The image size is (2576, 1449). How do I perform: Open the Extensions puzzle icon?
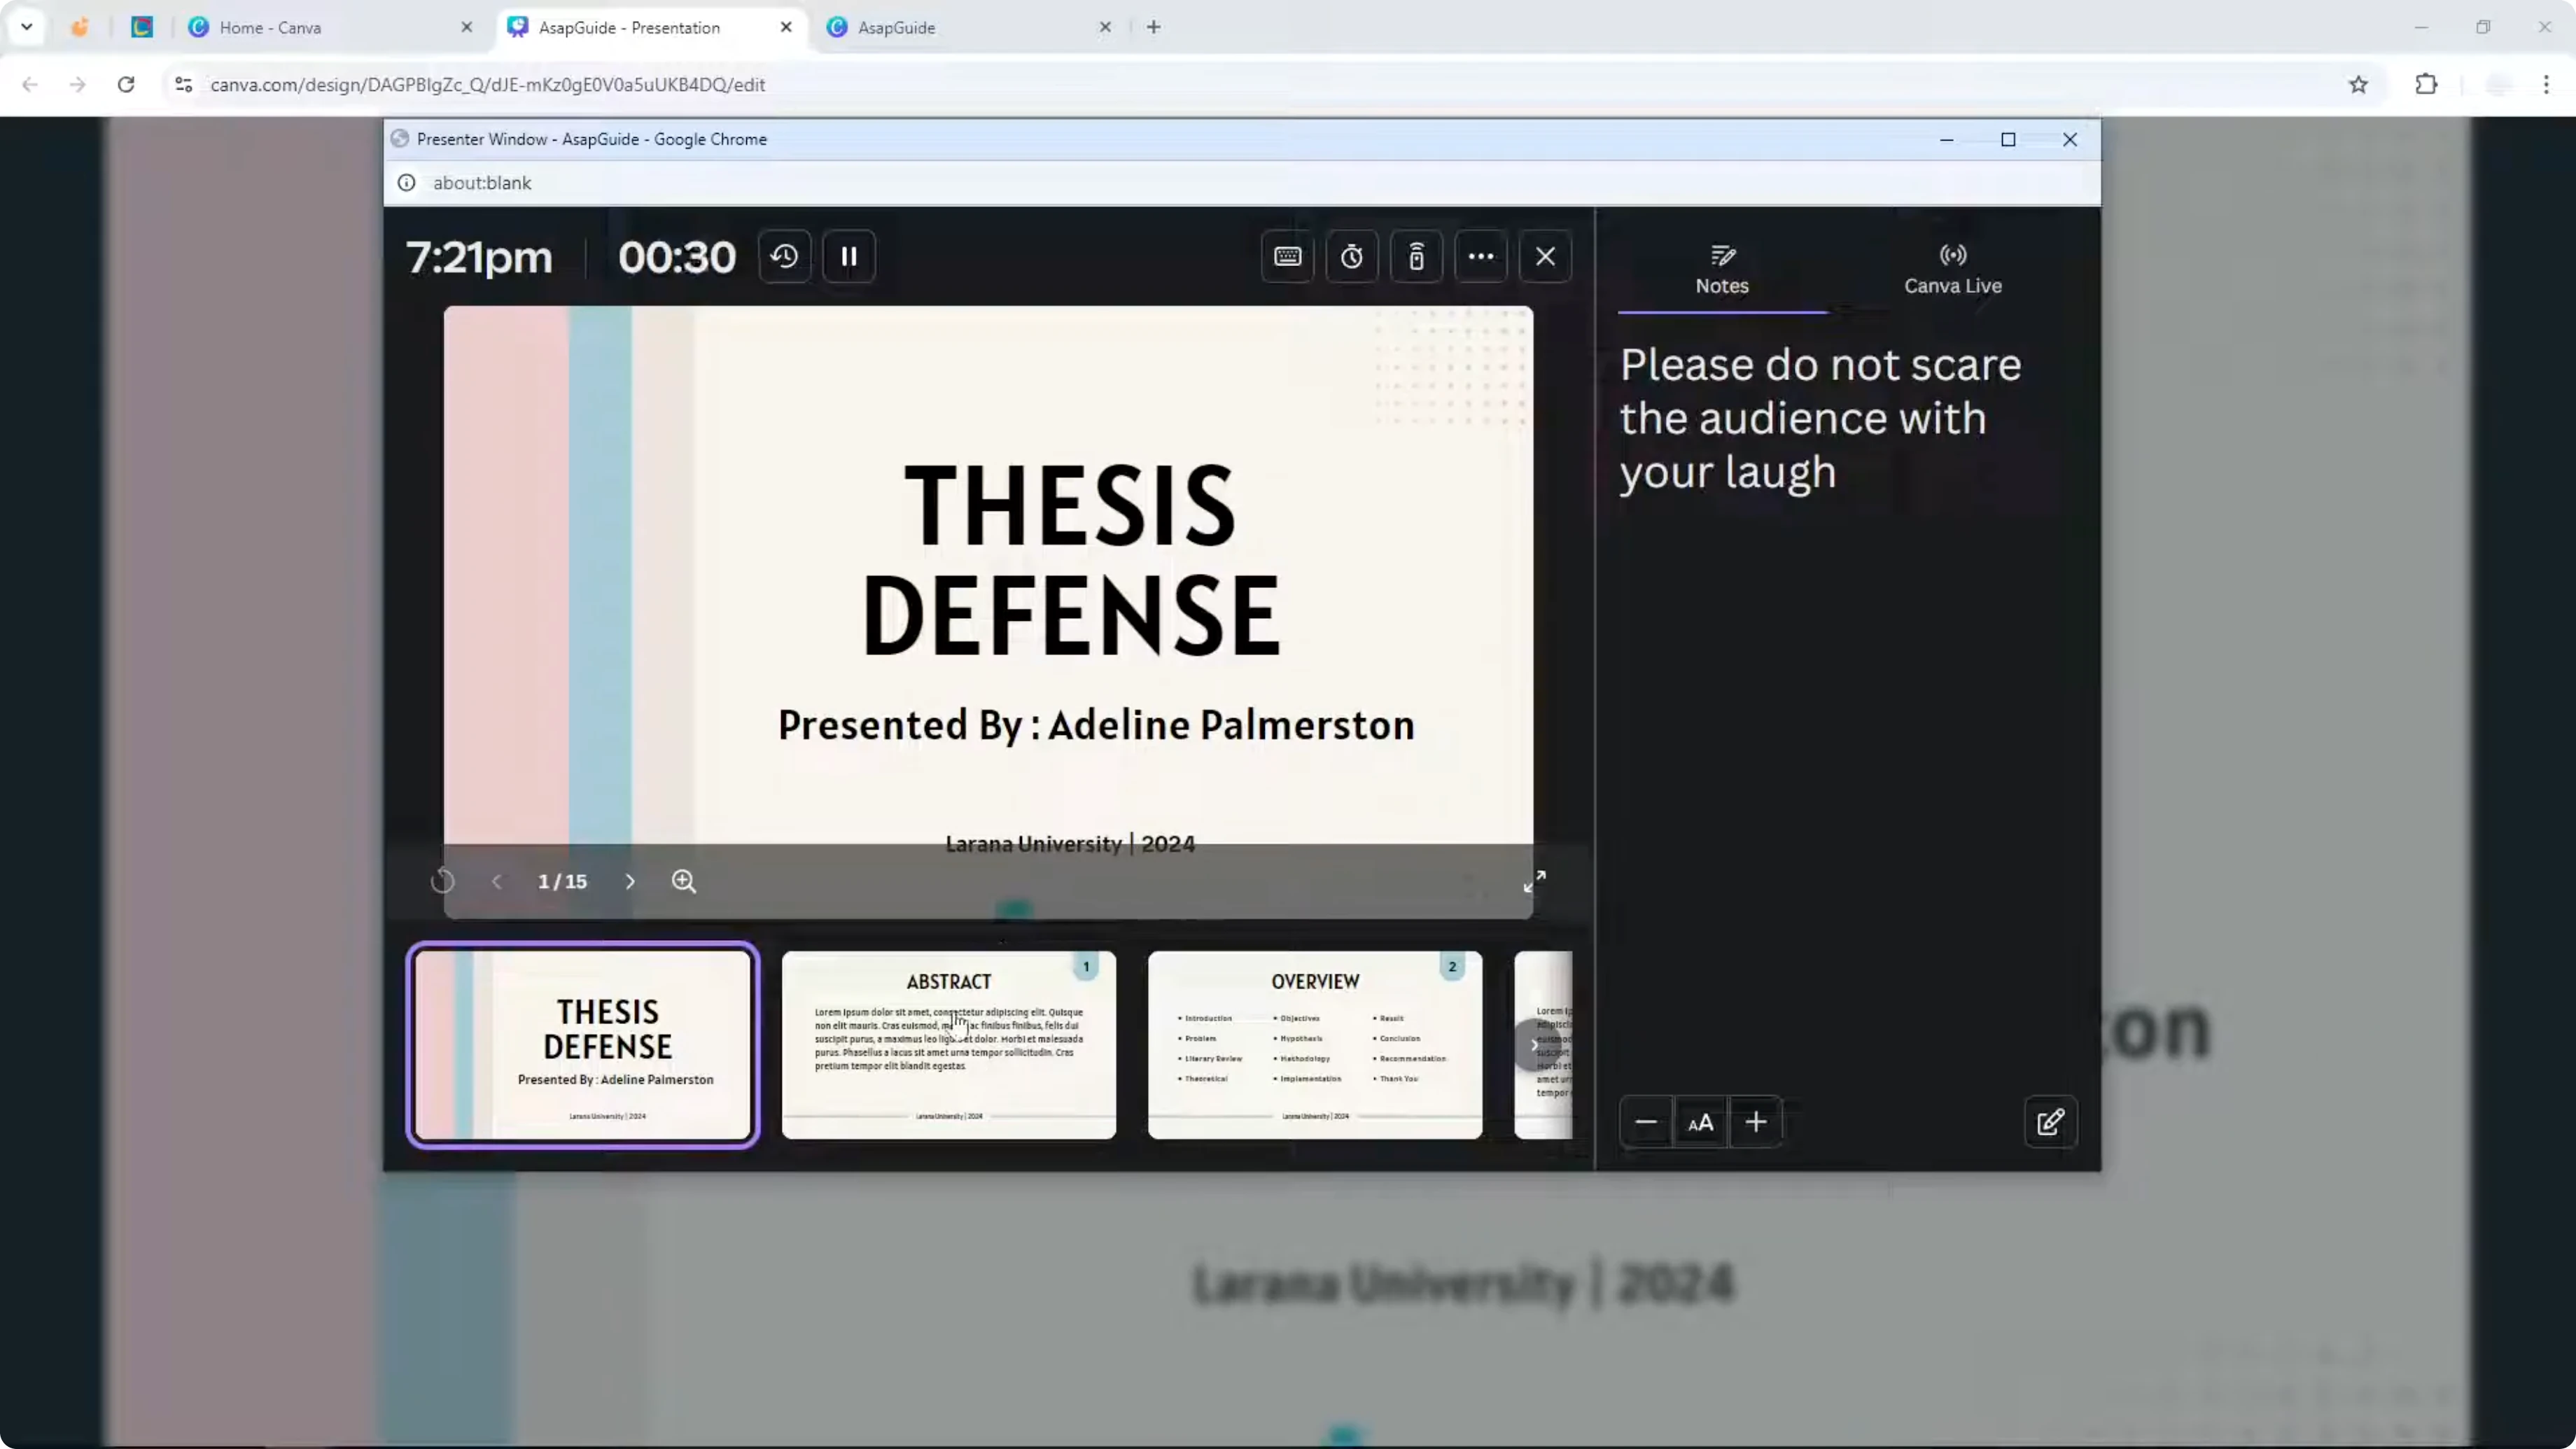tap(2427, 84)
